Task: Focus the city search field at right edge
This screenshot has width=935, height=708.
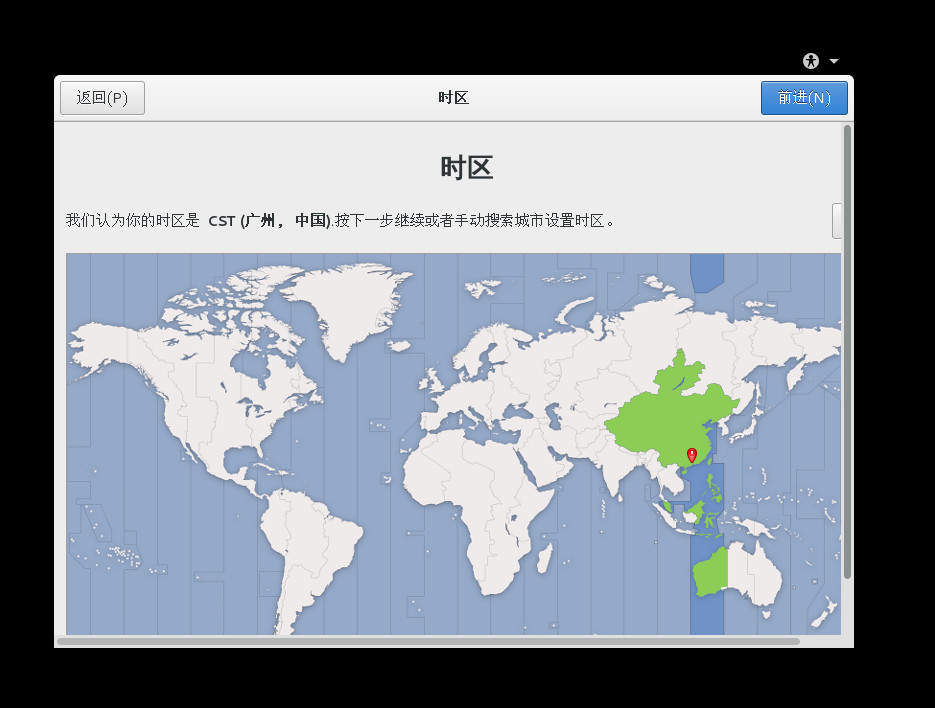Action: (x=837, y=221)
